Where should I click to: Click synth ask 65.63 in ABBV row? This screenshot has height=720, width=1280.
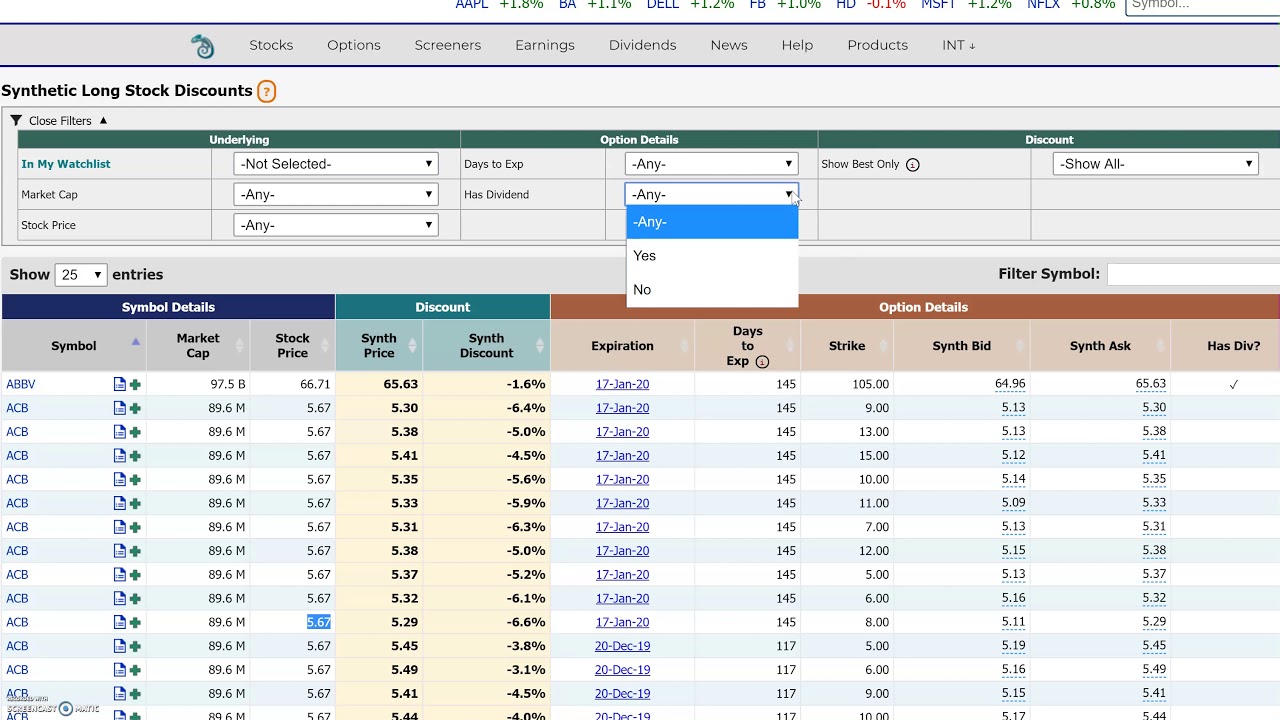click(1150, 384)
